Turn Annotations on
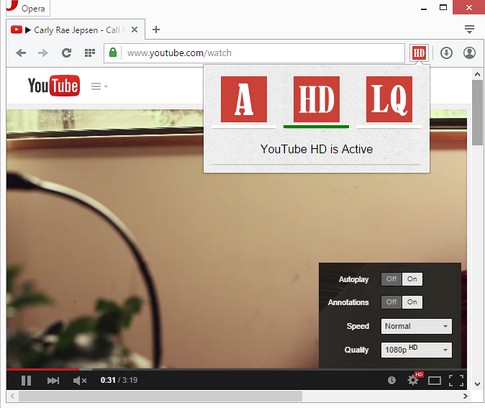This screenshot has height=408, width=485. (412, 302)
